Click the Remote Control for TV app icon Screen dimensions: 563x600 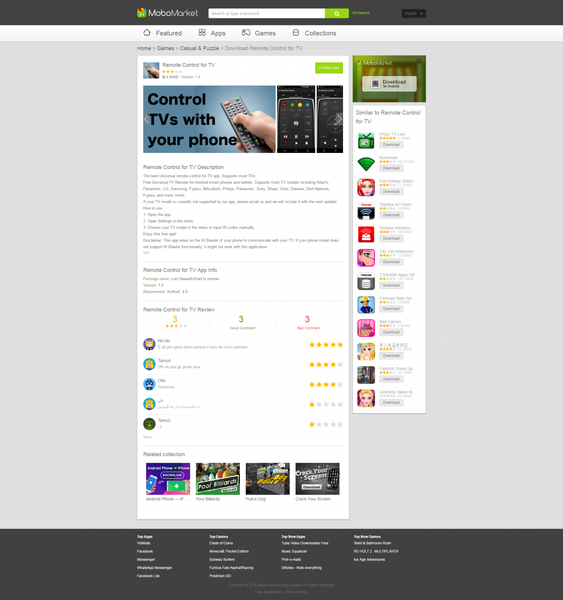(x=151, y=70)
